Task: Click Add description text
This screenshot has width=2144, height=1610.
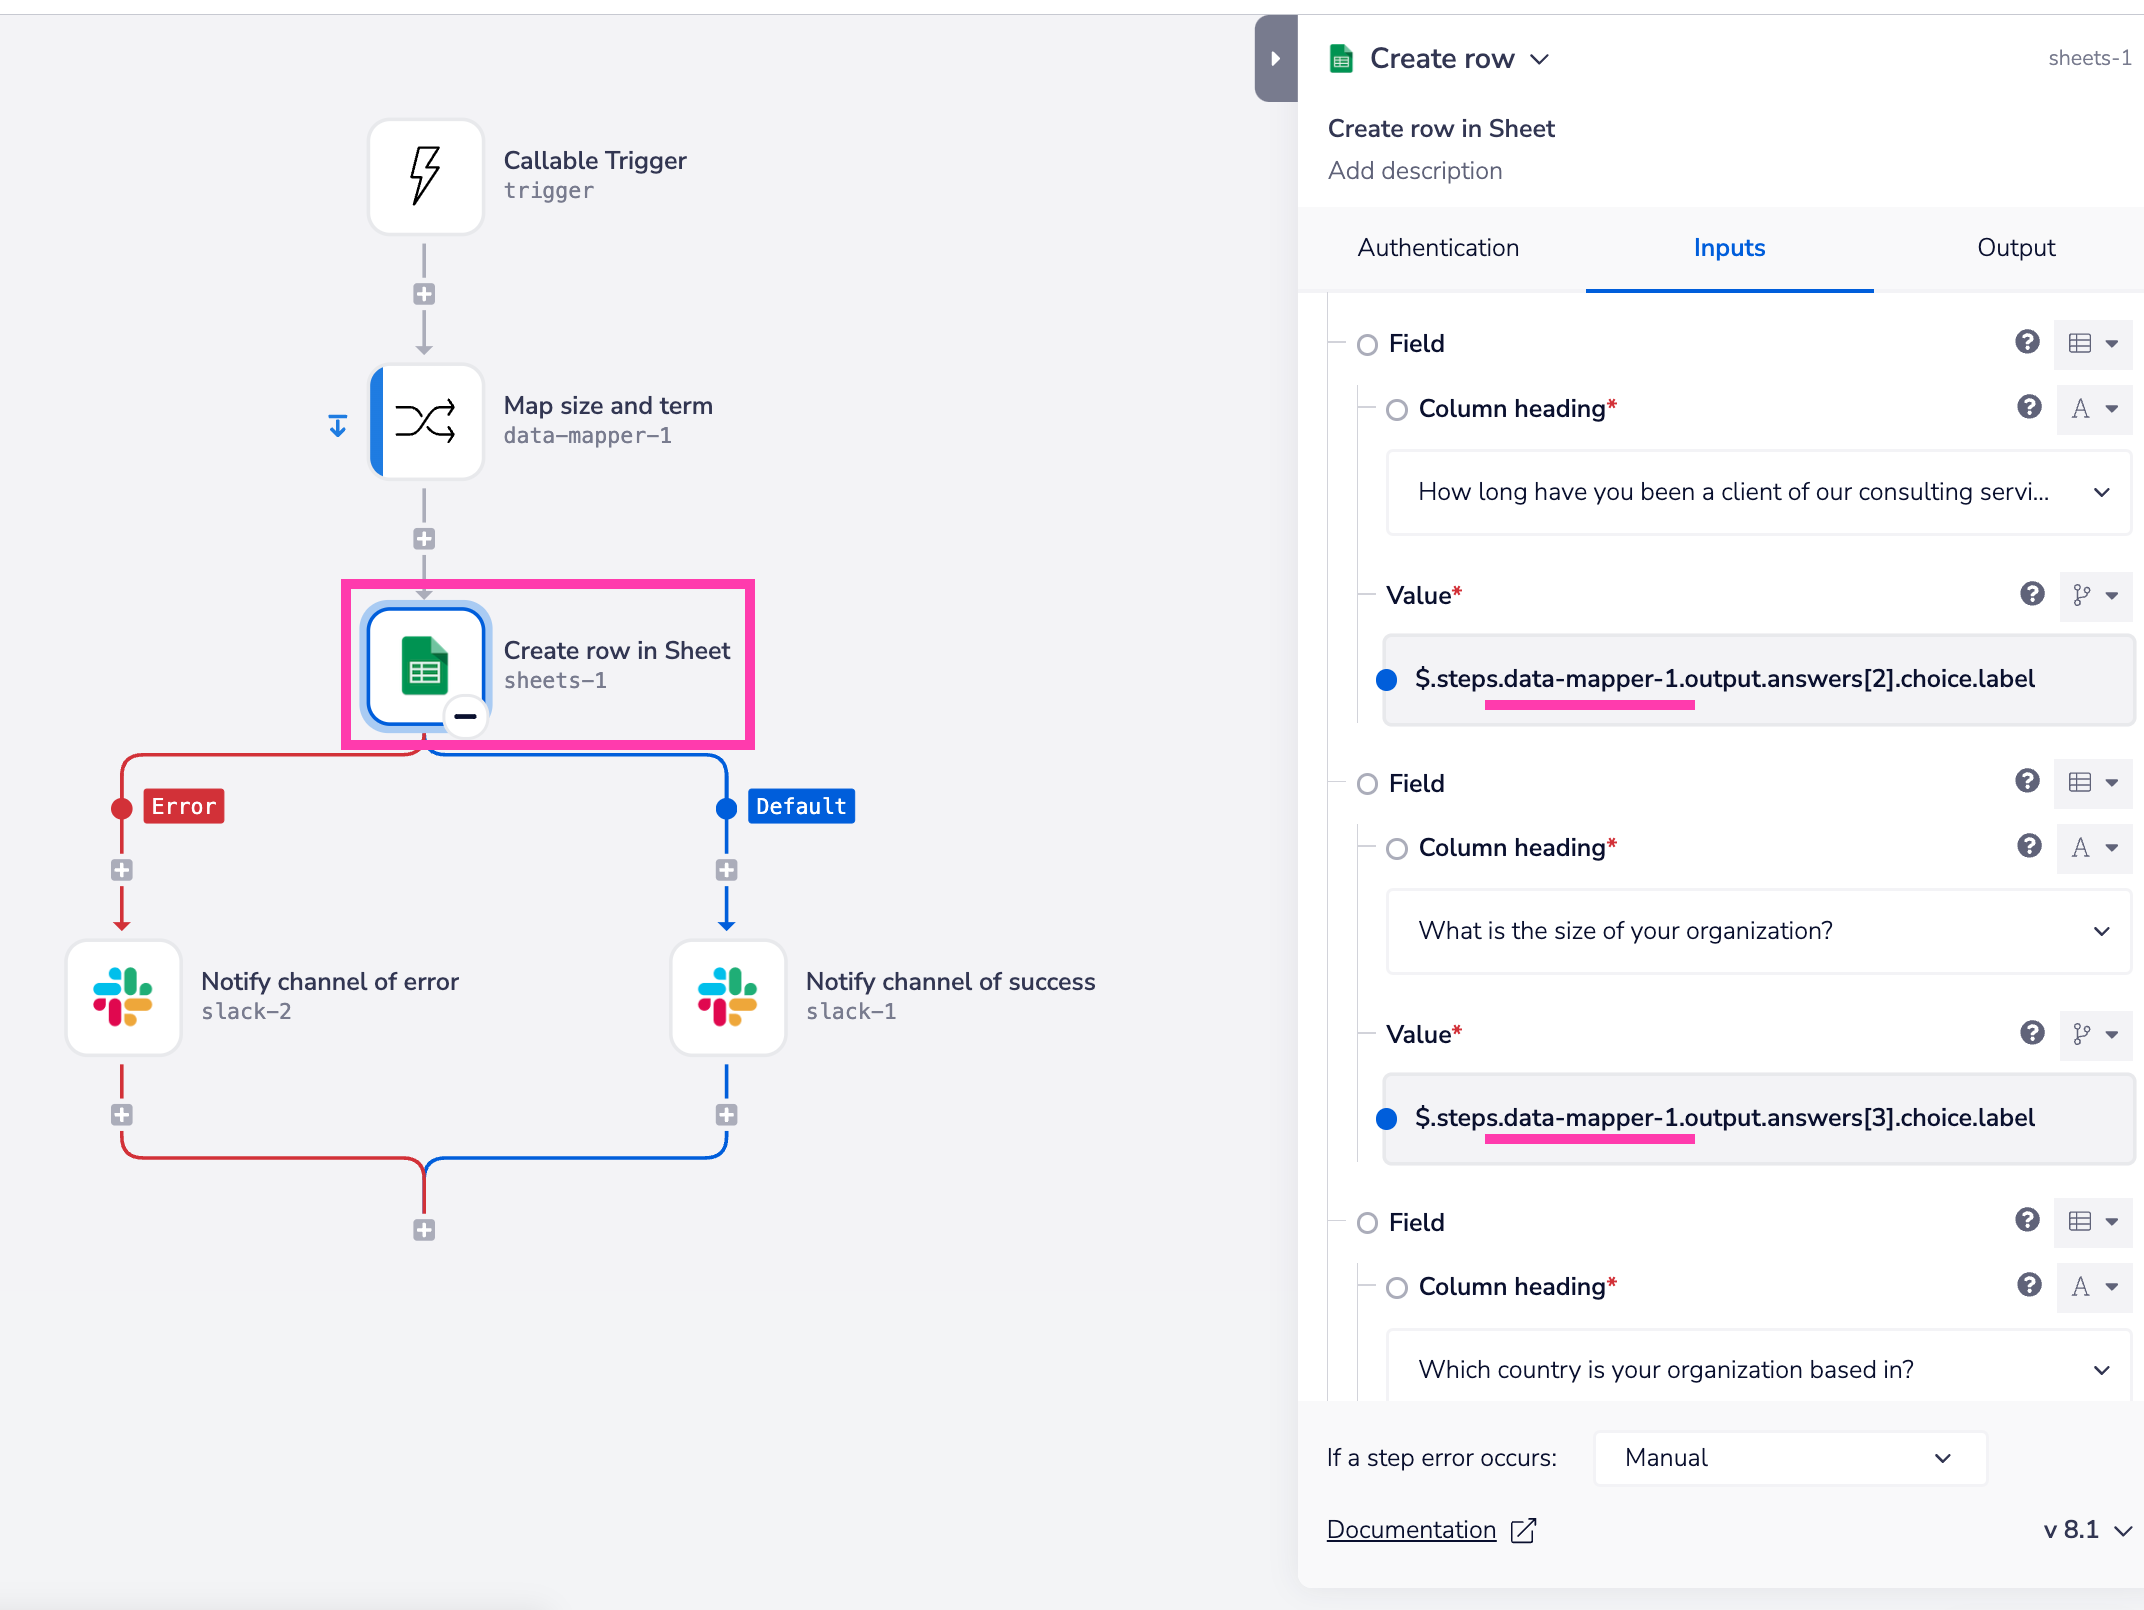Action: pos(1414,171)
